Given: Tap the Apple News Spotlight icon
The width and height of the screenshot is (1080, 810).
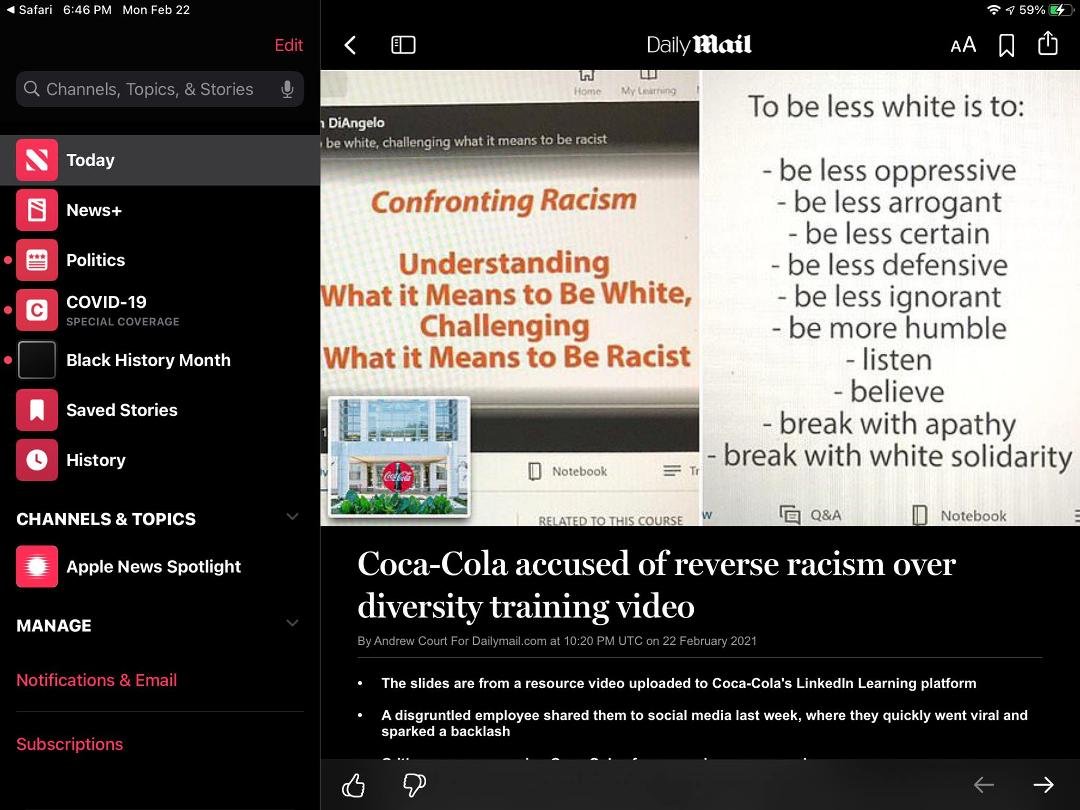Looking at the screenshot, I should tap(37, 566).
